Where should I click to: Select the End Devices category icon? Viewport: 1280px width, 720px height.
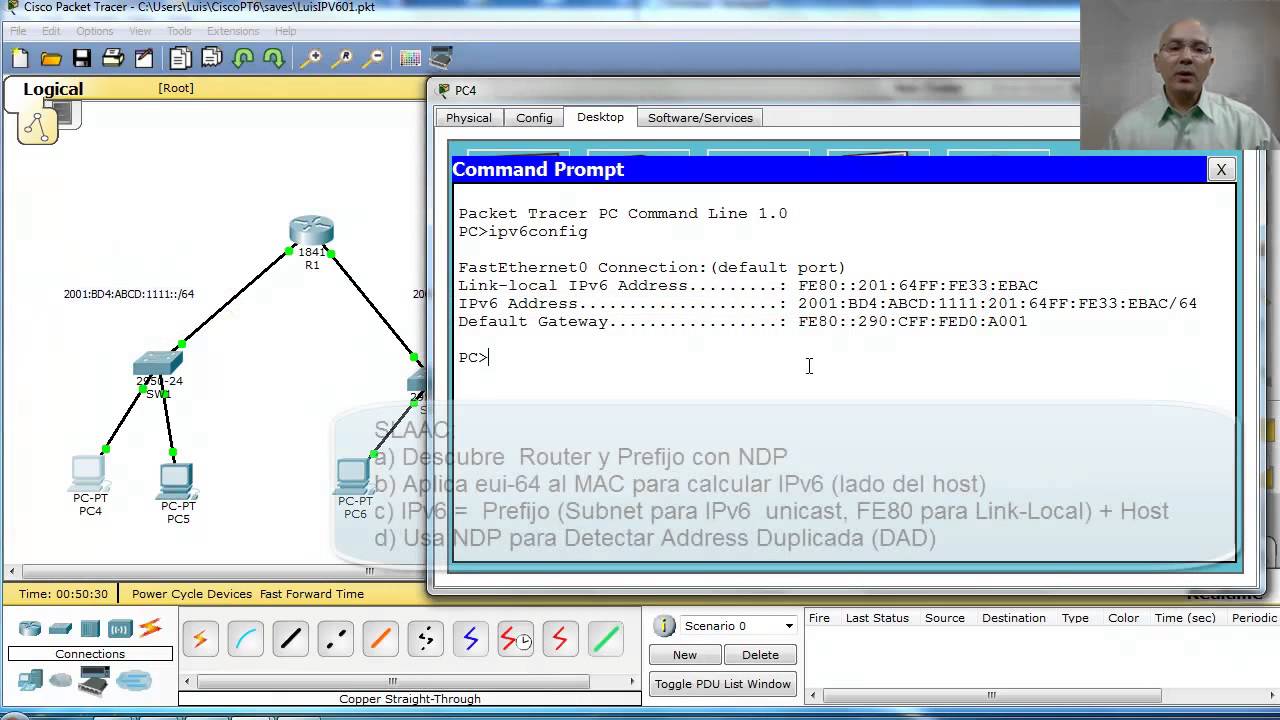30,681
